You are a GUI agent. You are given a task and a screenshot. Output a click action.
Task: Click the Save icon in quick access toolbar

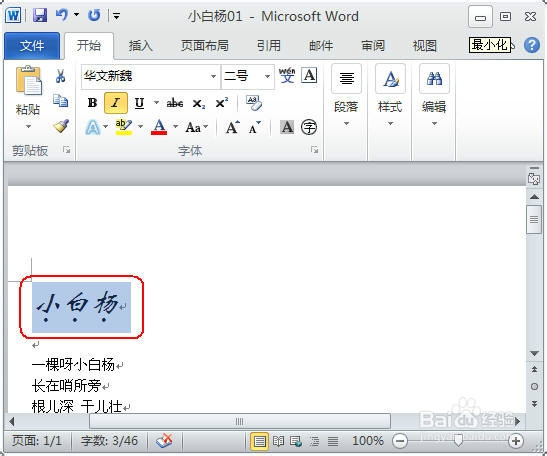click(40, 15)
